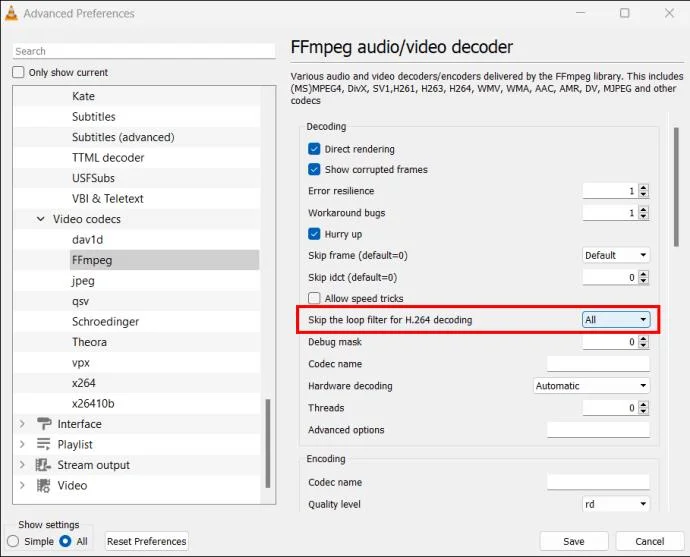Click the Stream output icon

click(x=43, y=465)
